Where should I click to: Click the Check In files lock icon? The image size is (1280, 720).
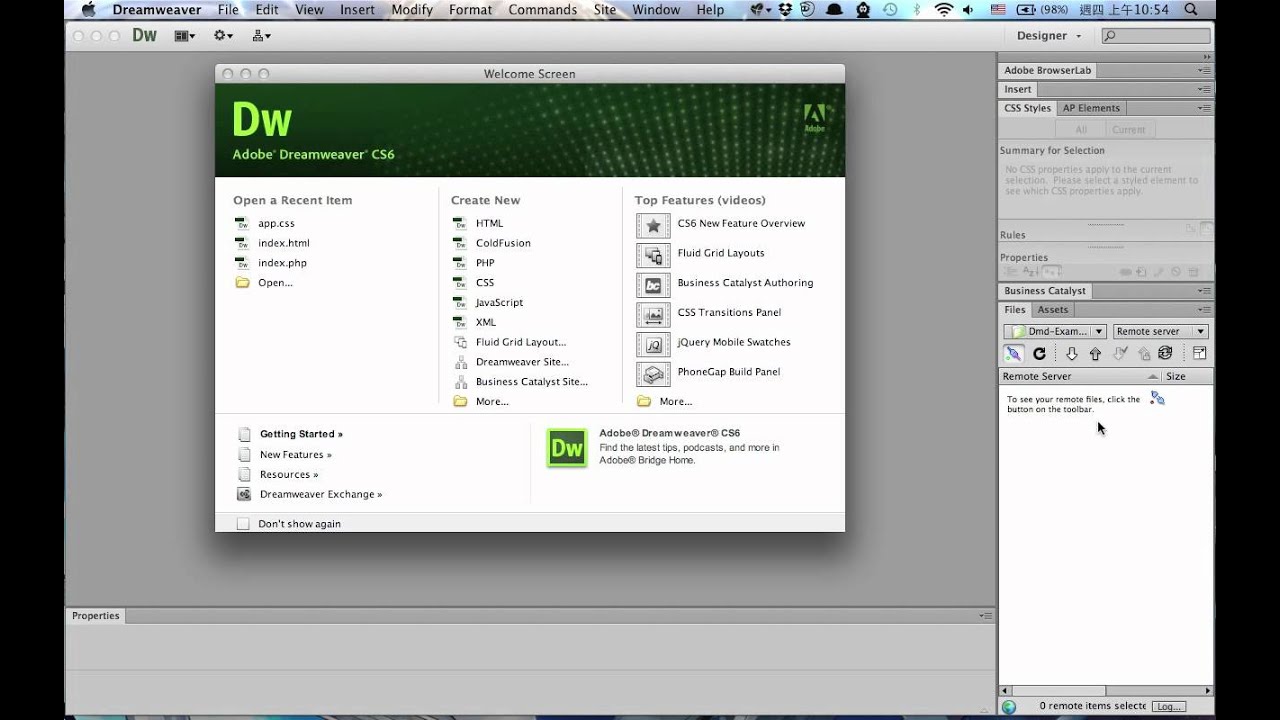(x=1143, y=354)
